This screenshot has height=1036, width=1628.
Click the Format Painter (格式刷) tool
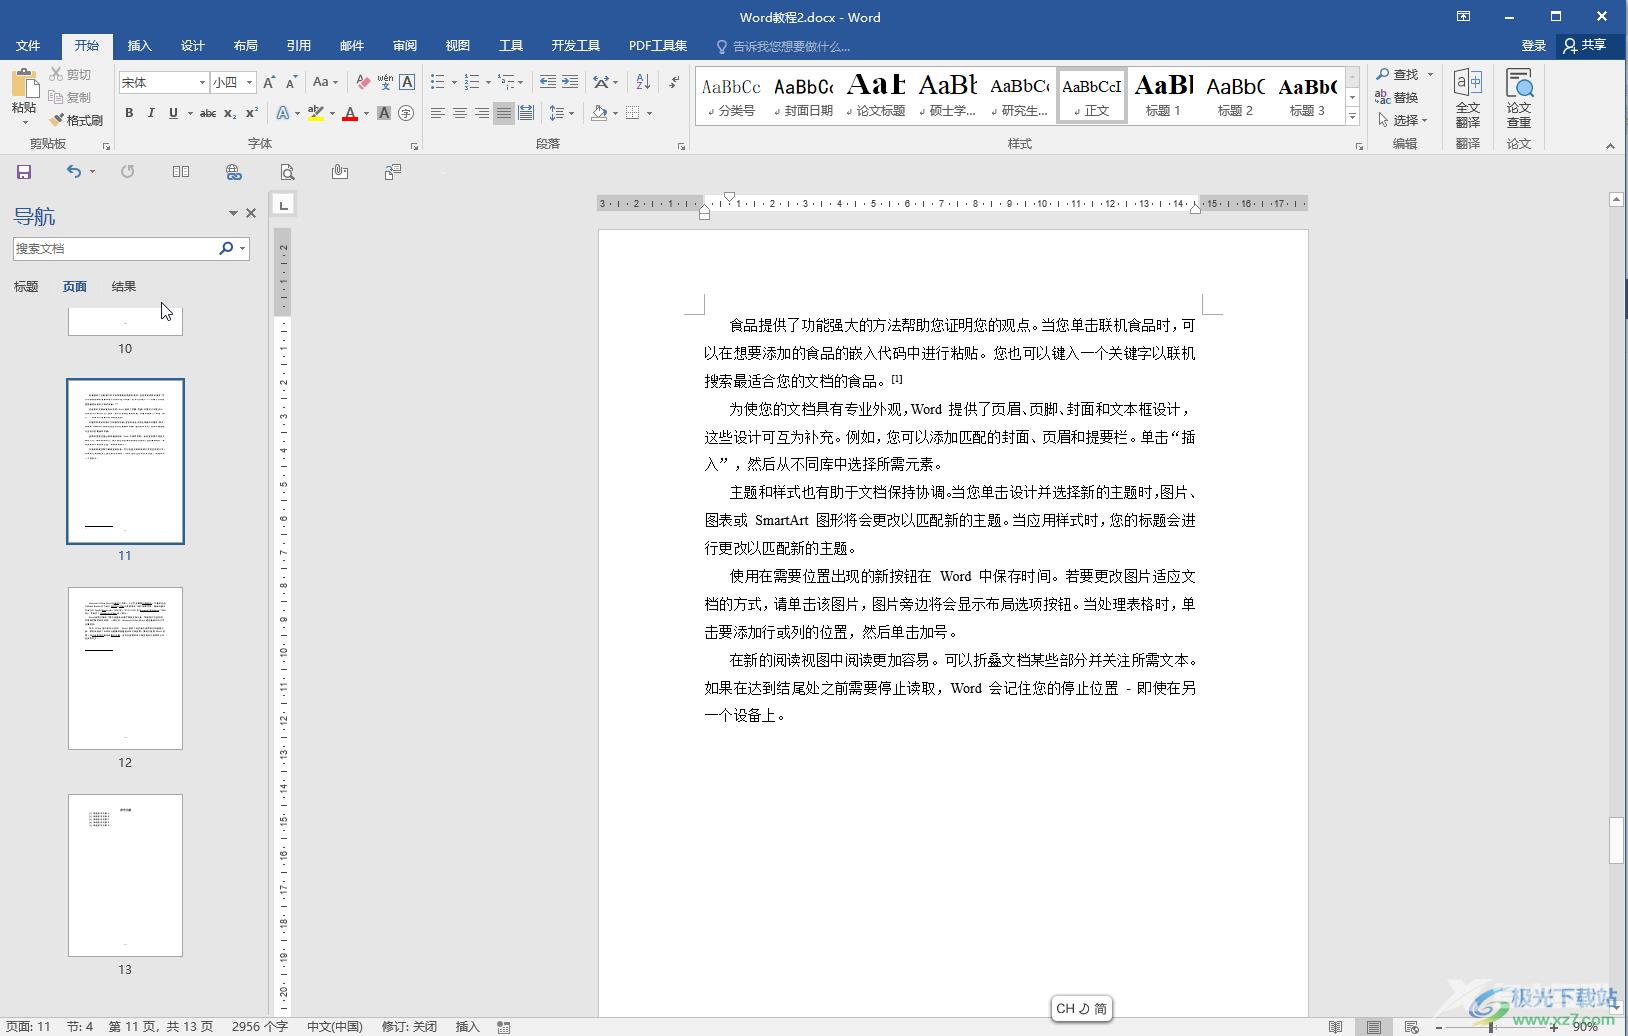pyautogui.click(x=76, y=120)
